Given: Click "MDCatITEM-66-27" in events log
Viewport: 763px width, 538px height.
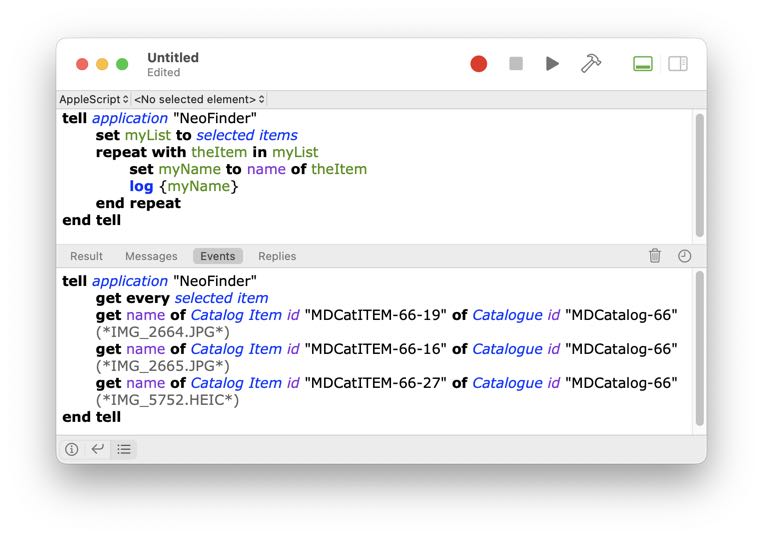Looking at the screenshot, I should 376,383.
